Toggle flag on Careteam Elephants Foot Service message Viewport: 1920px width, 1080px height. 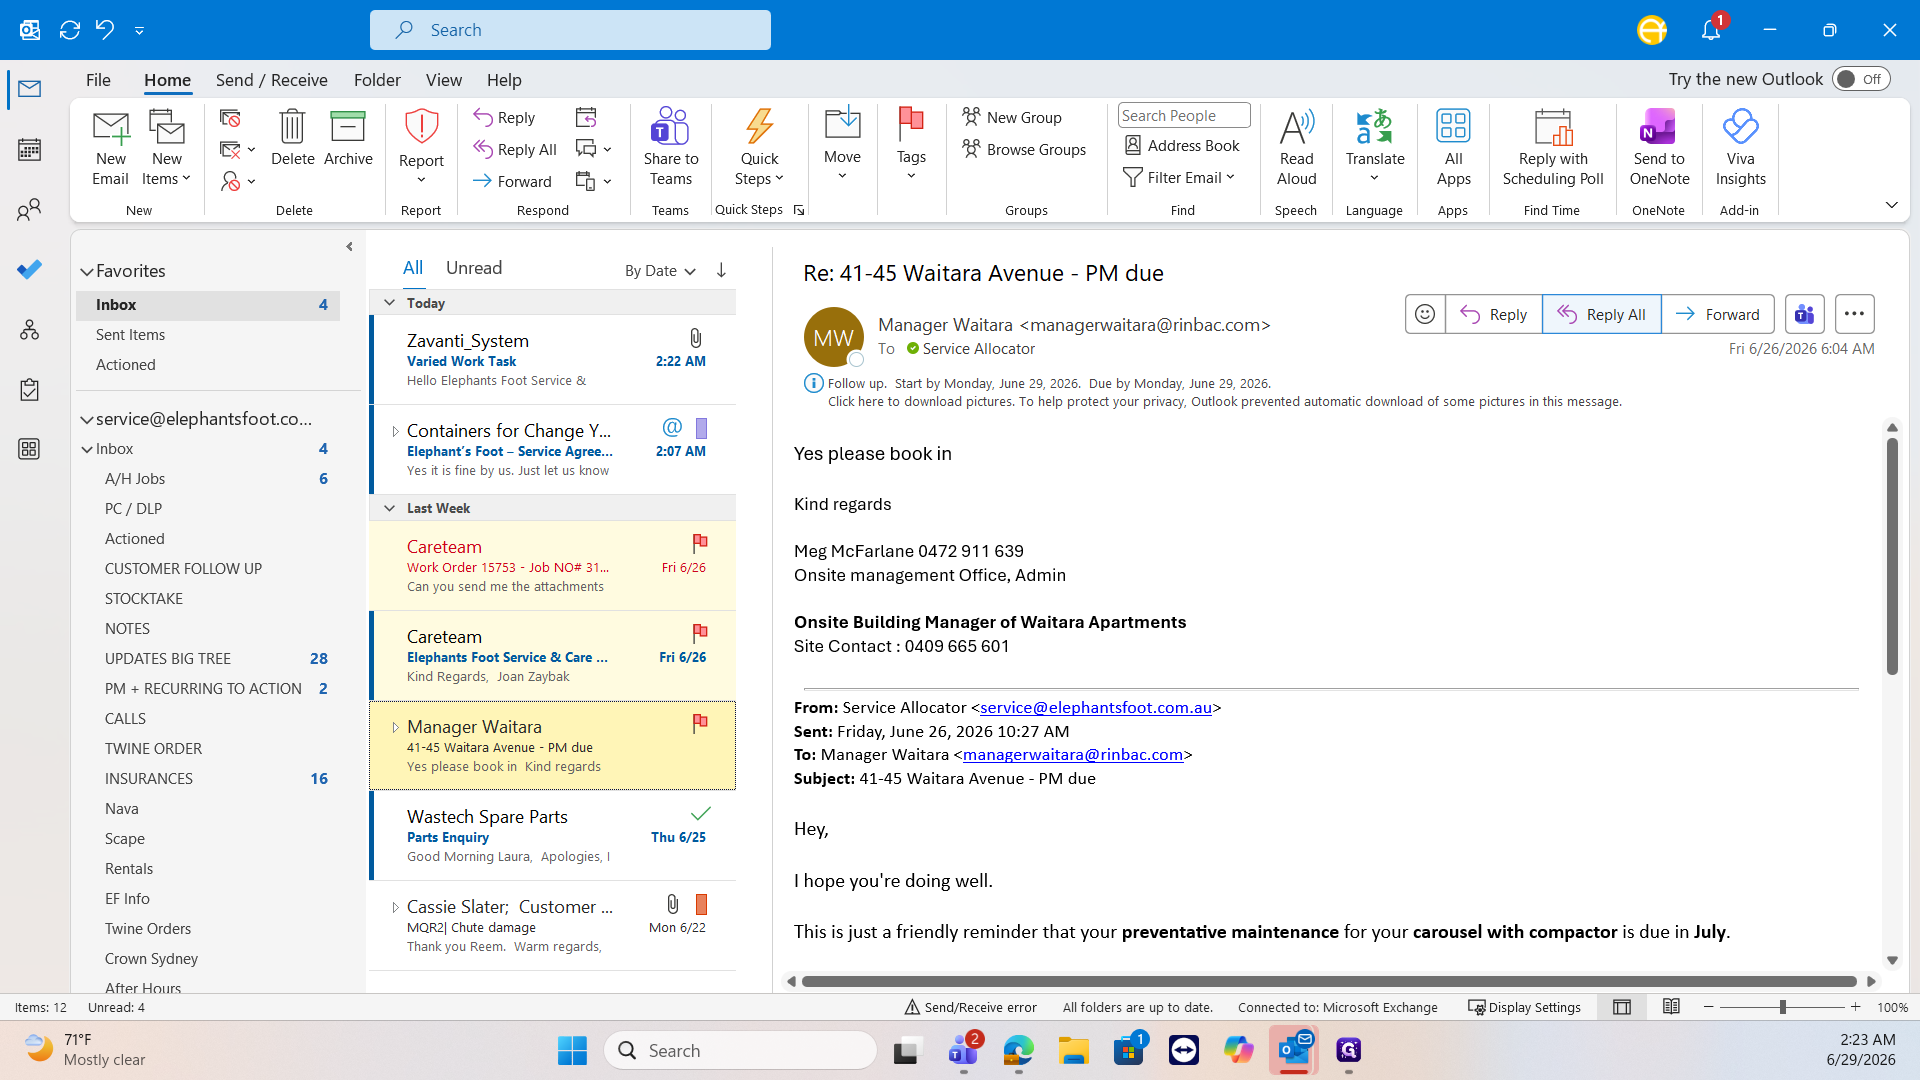pos(700,633)
